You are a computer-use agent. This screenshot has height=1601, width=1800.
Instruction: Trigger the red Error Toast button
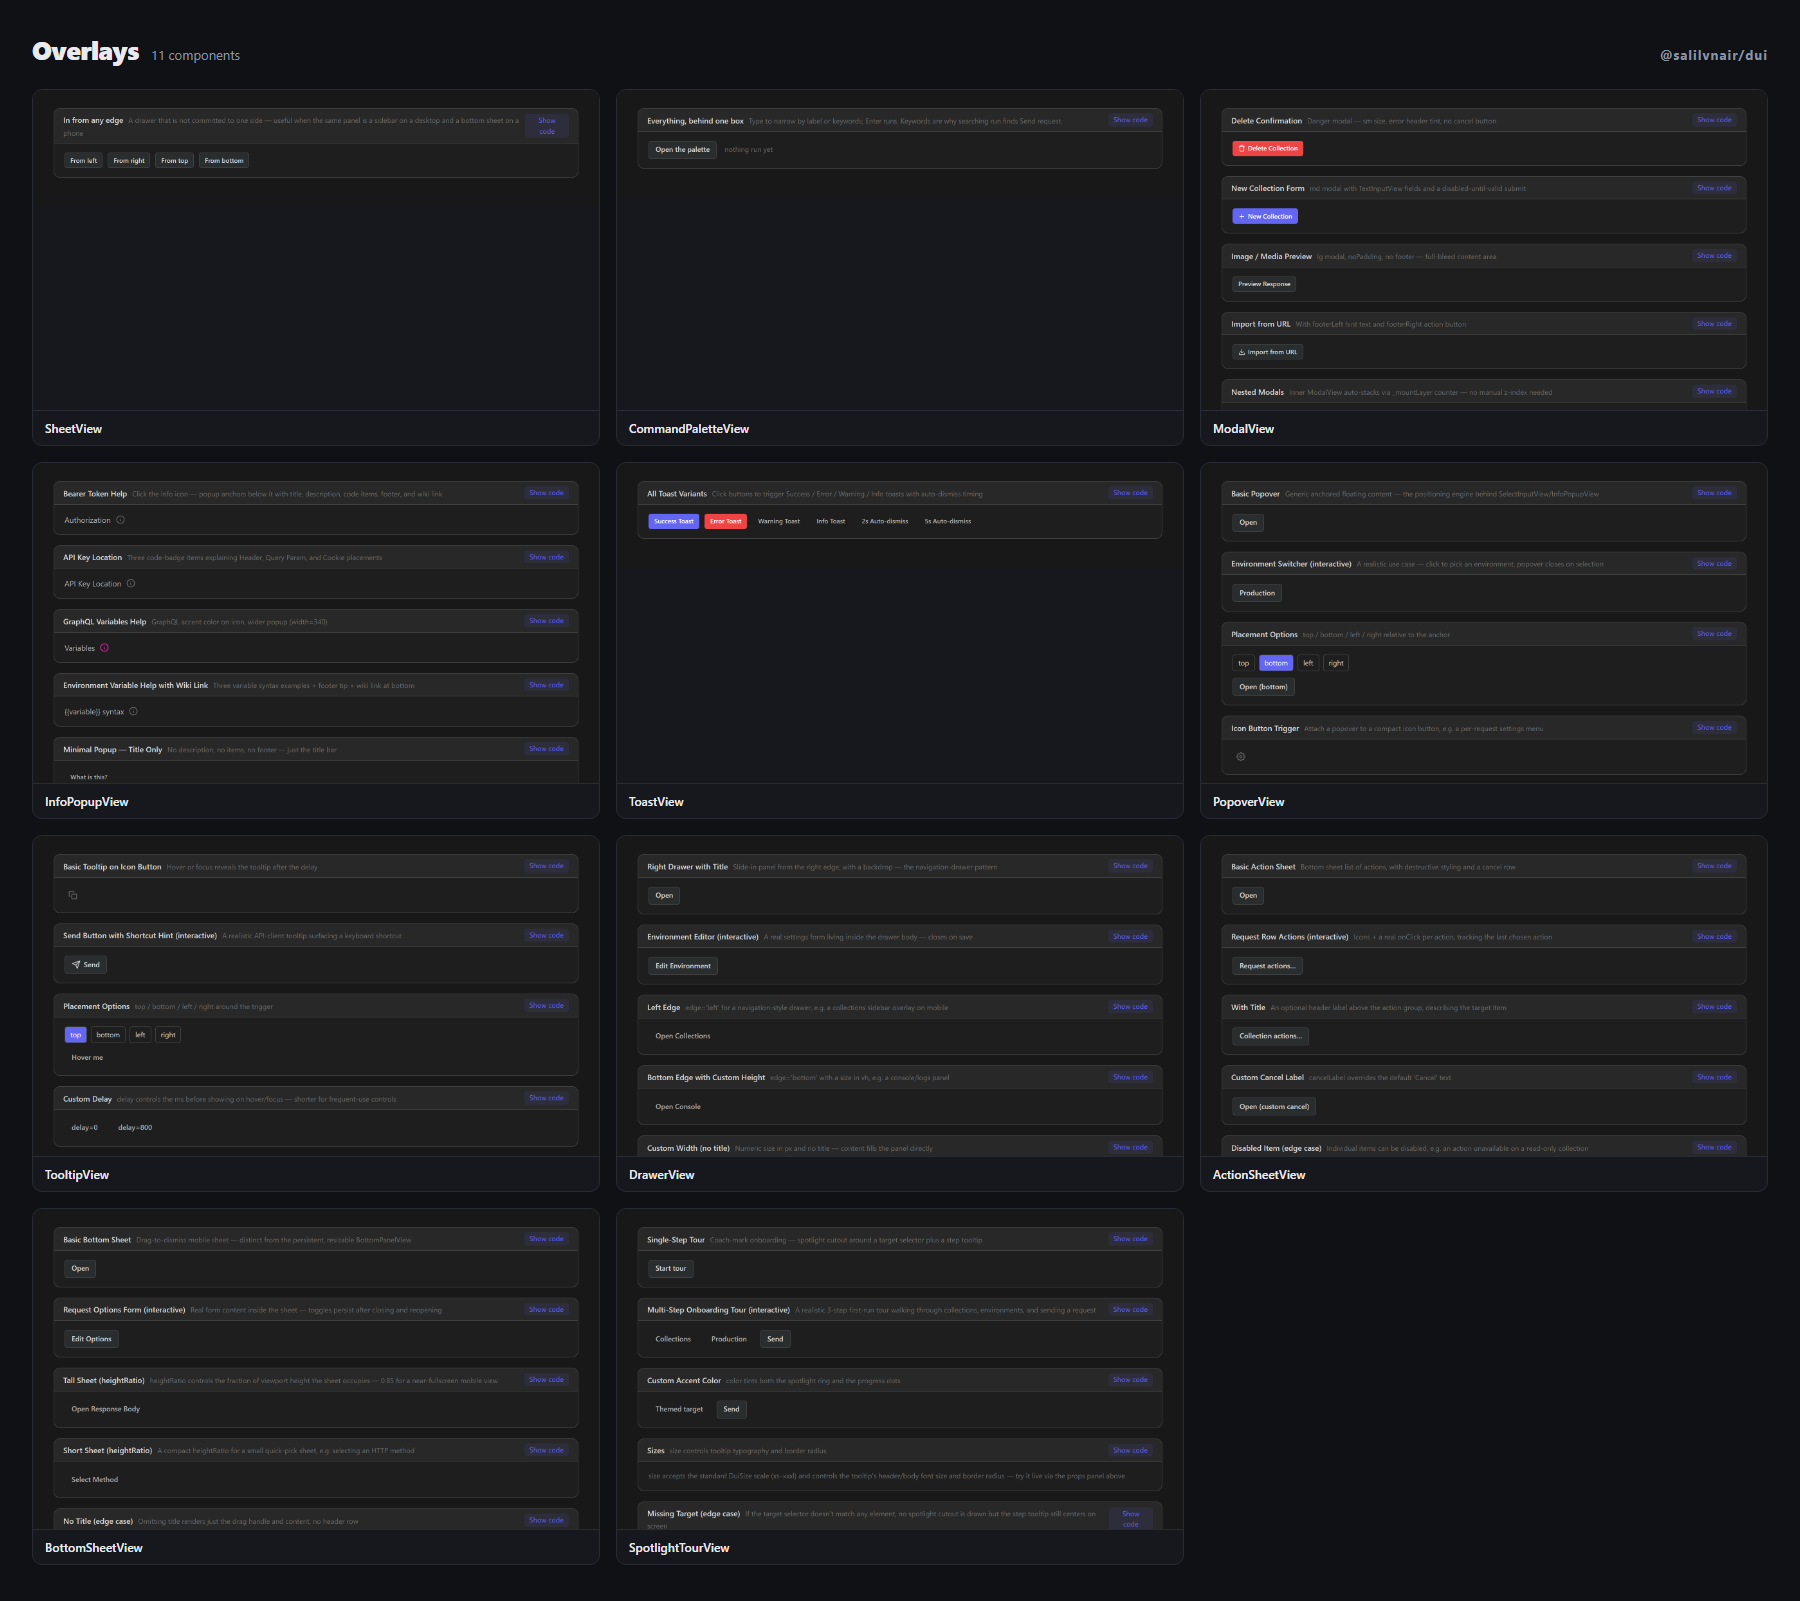[726, 522]
